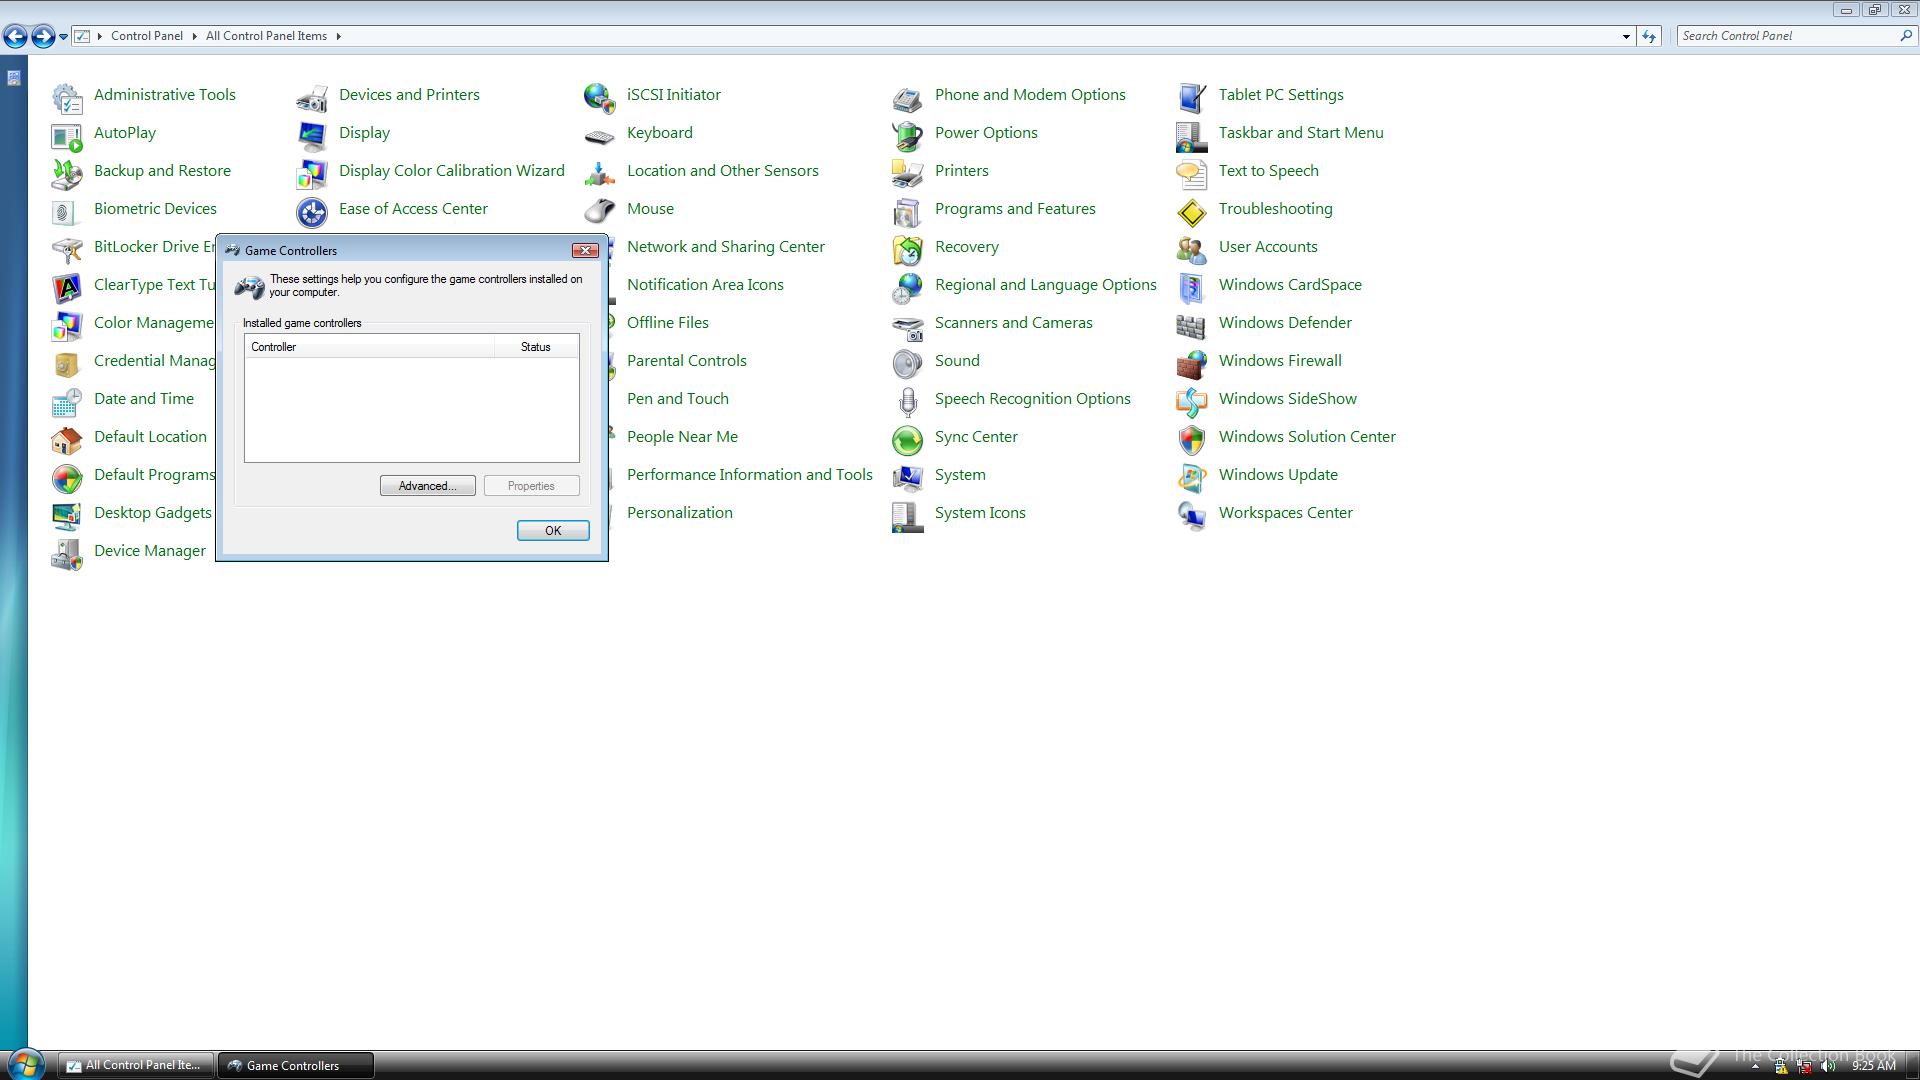Sort by the Status column header
This screenshot has width=1920, height=1080.
[x=536, y=347]
